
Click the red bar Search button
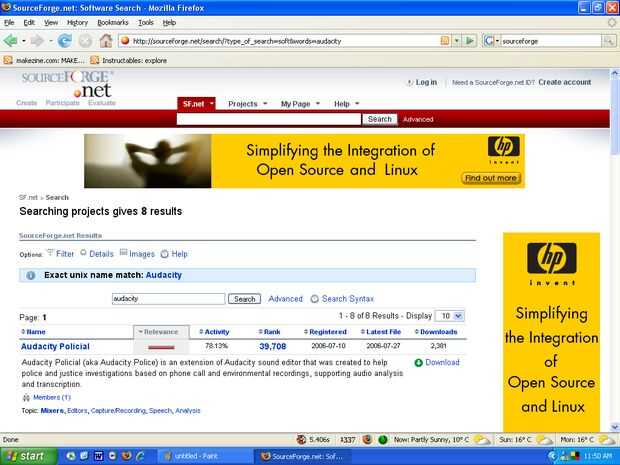pyautogui.click(x=380, y=119)
